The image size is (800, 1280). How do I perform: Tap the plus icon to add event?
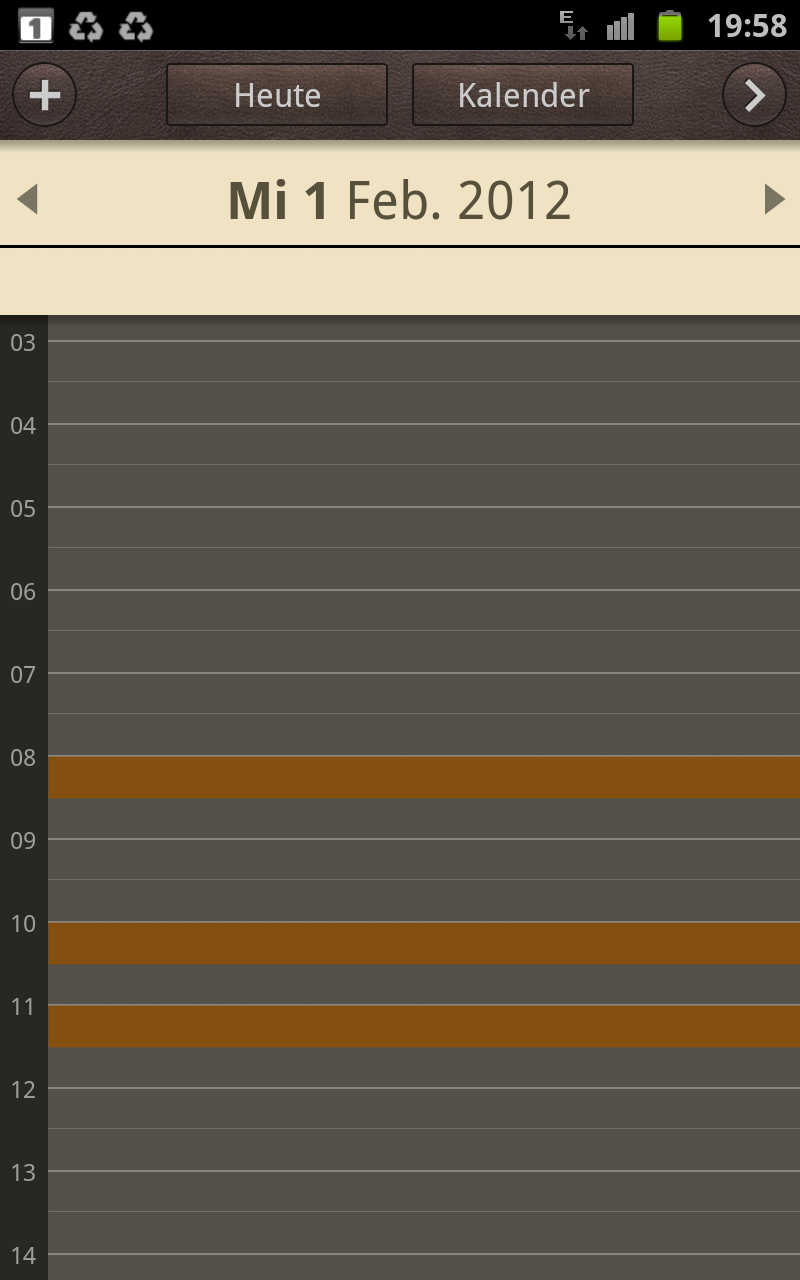[44, 95]
